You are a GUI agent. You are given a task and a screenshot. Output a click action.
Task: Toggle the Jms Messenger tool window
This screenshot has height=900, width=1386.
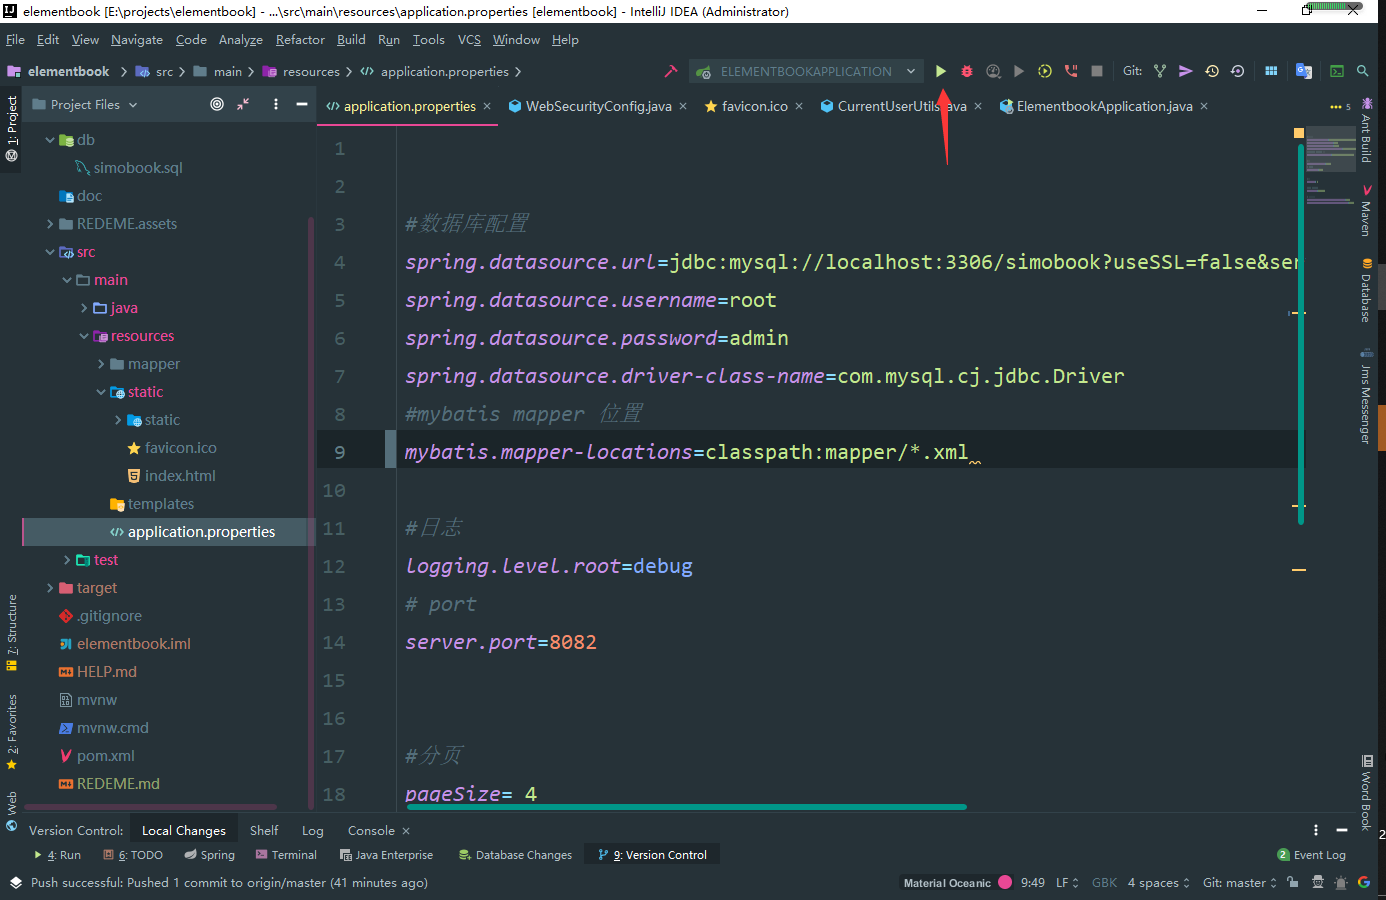(1366, 396)
